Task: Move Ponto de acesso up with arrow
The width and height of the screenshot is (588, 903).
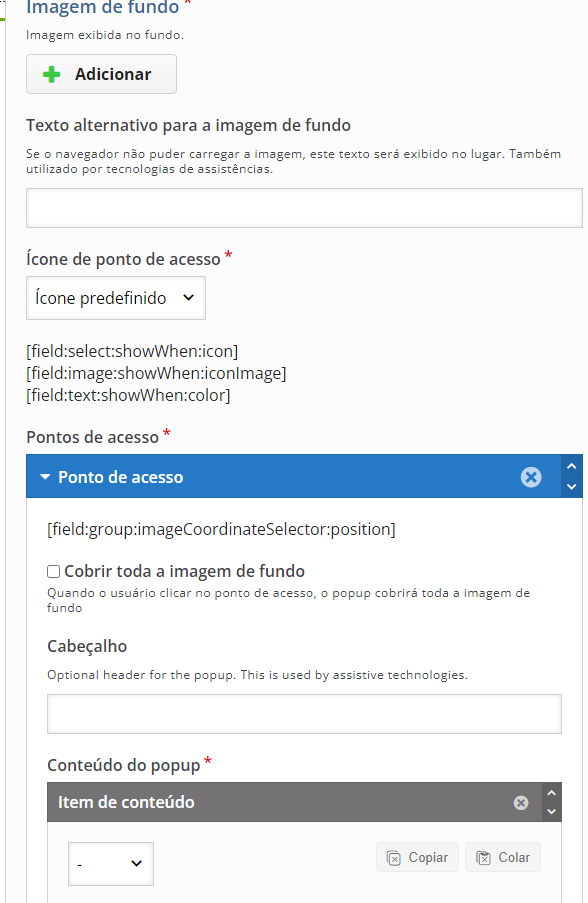Action: coord(571,466)
